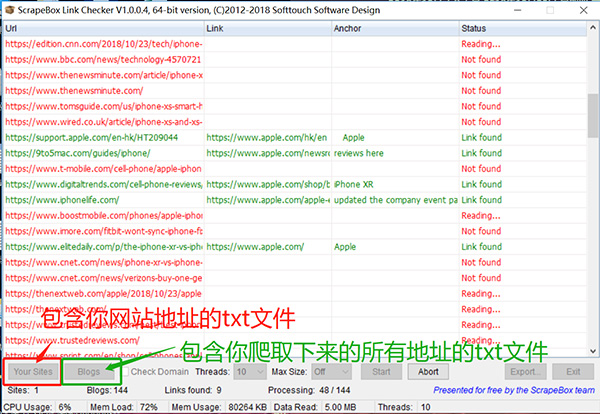Click the apple.com/shop link cell
The height and width of the screenshot is (414, 600).
267,184
